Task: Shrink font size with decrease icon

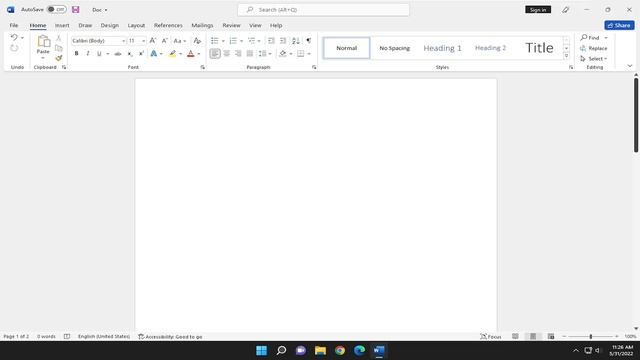Action: pyautogui.click(x=164, y=40)
